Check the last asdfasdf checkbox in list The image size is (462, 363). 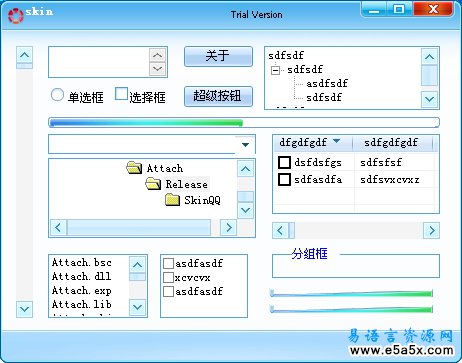click(x=168, y=291)
